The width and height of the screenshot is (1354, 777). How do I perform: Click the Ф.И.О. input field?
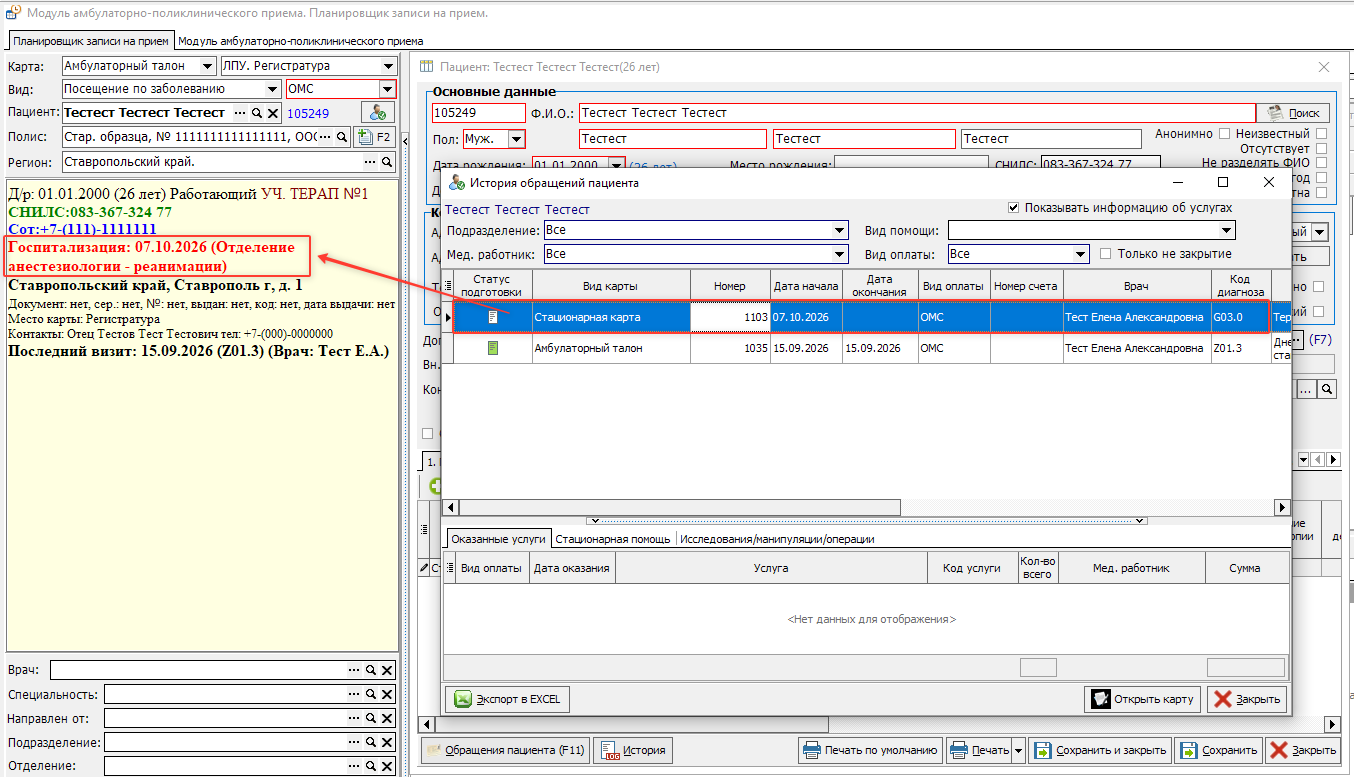point(917,113)
